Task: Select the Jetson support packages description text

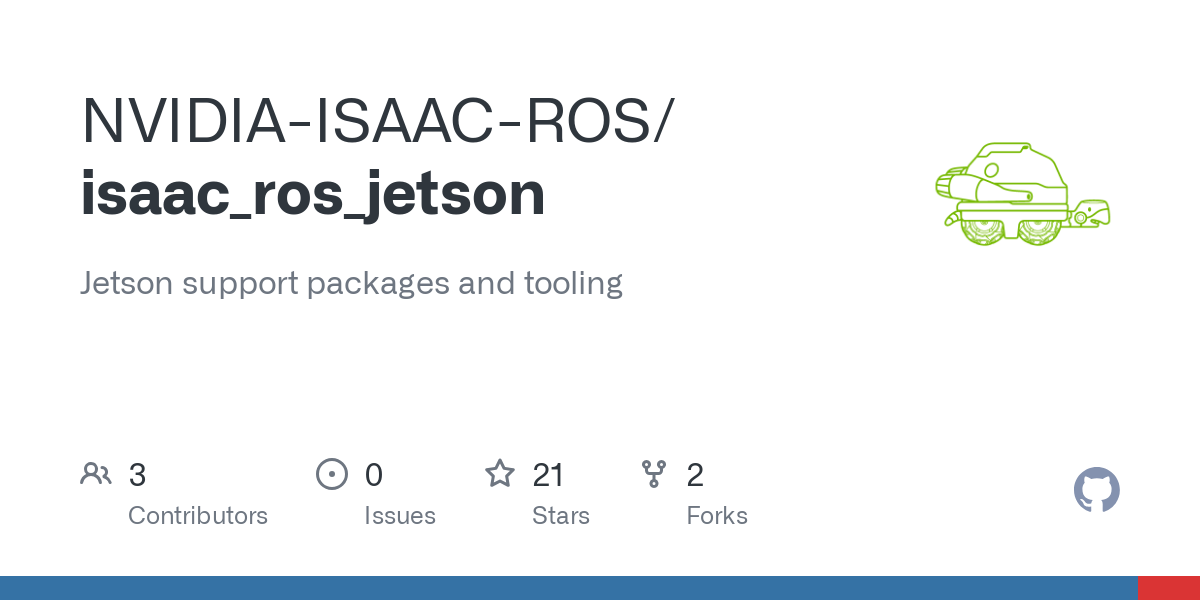Action: (x=351, y=283)
